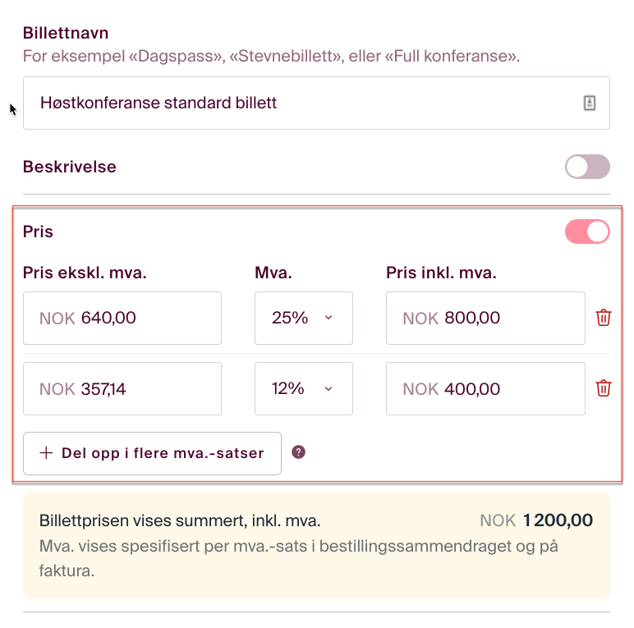Remove the 12% VAT price row
This screenshot has height=628, width=634.
[603, 388]
